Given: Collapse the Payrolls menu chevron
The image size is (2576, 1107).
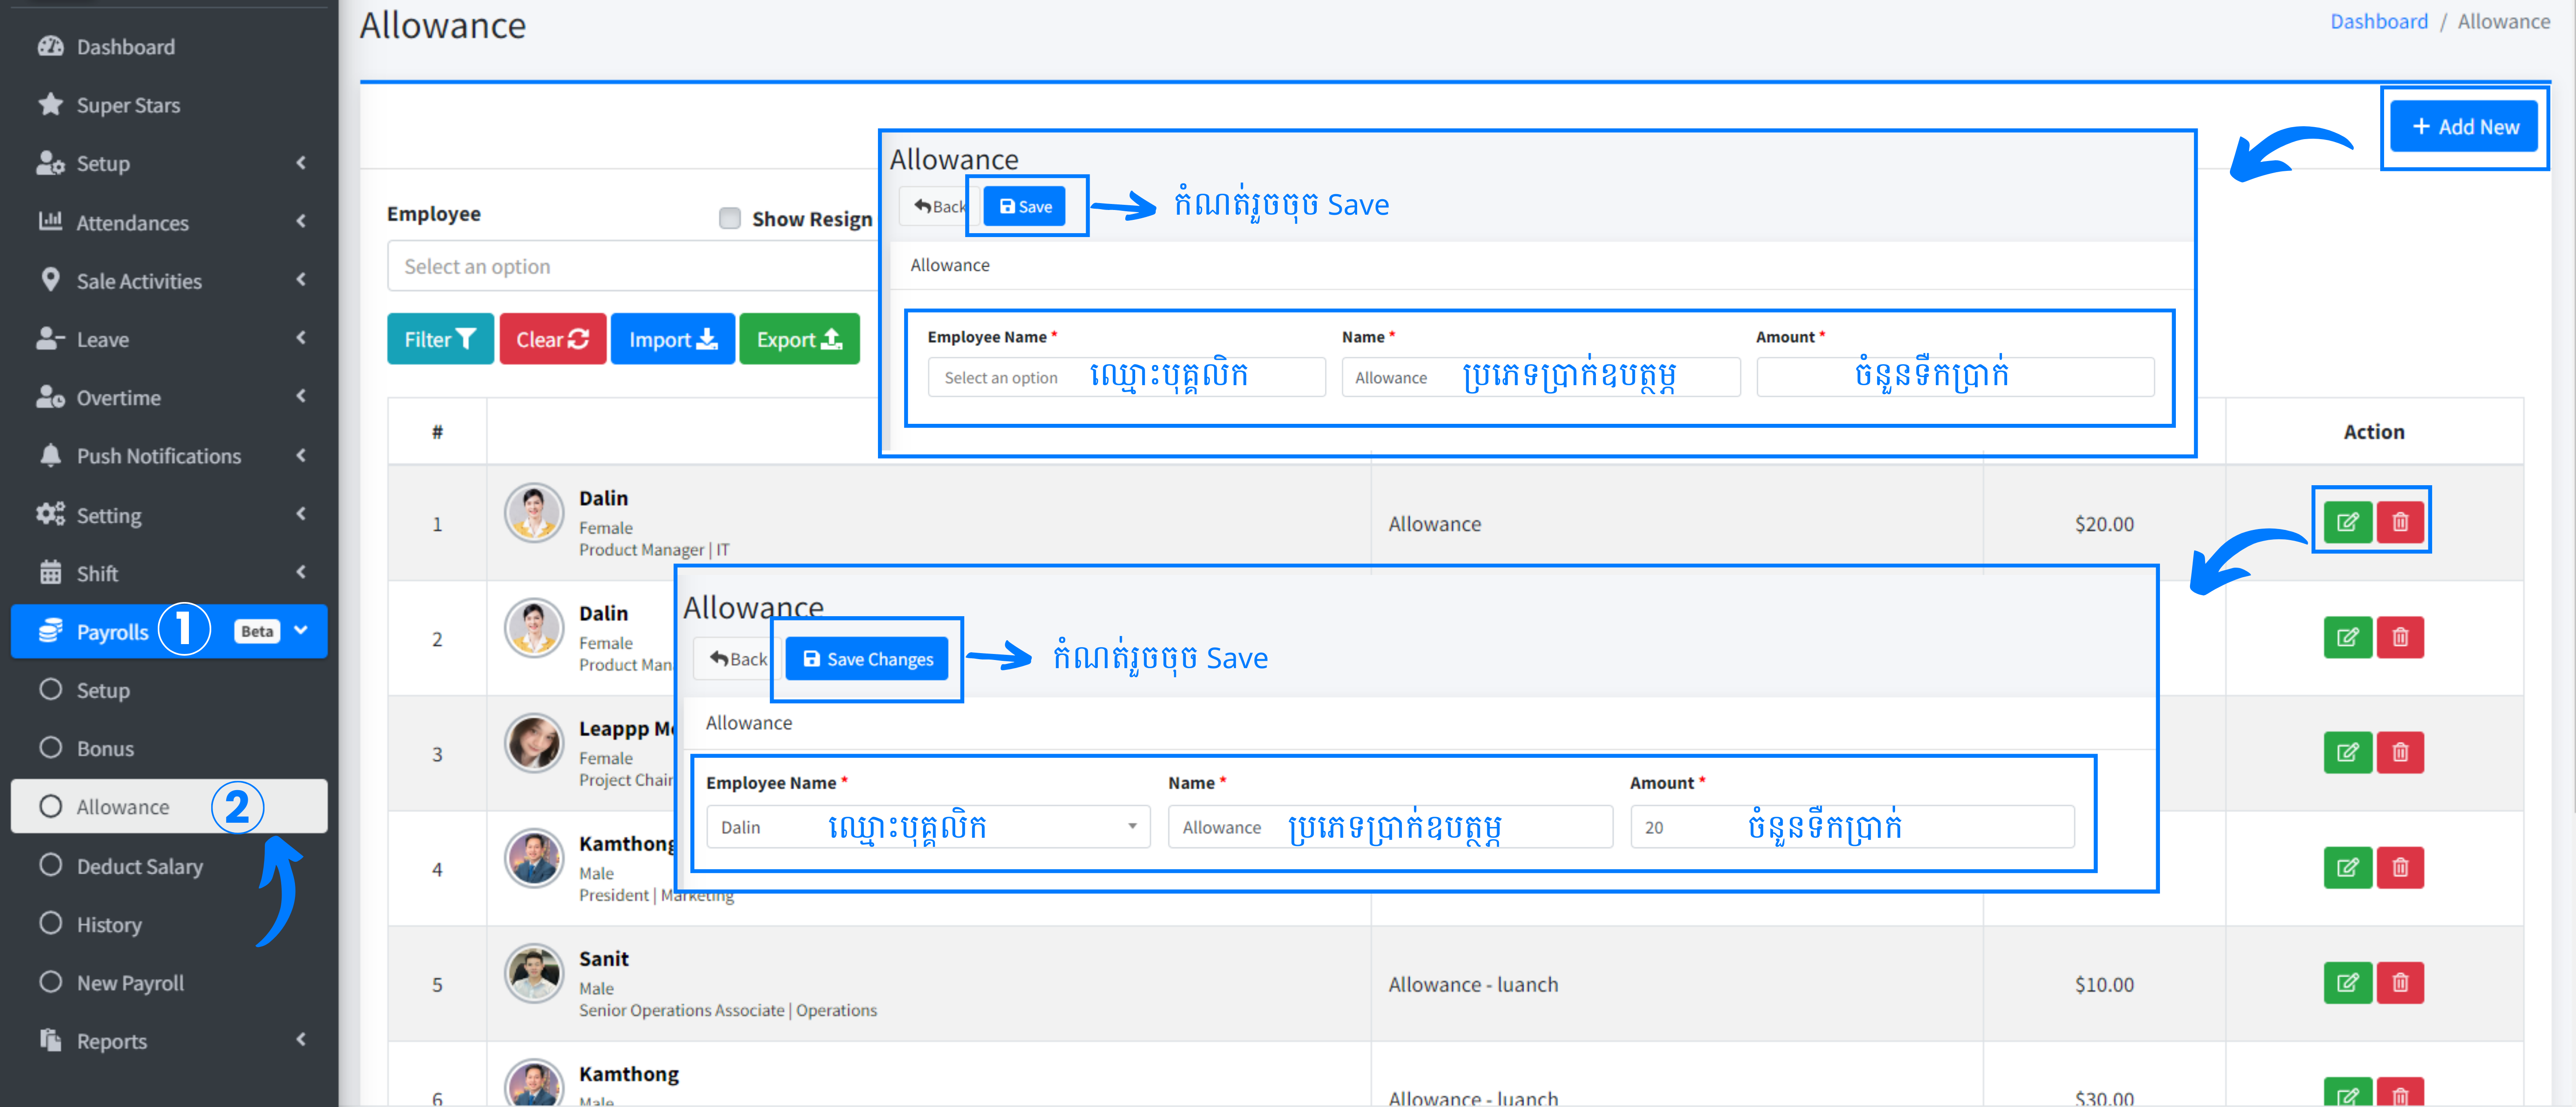Looking at the screenshot, I should tap(301, 630).
